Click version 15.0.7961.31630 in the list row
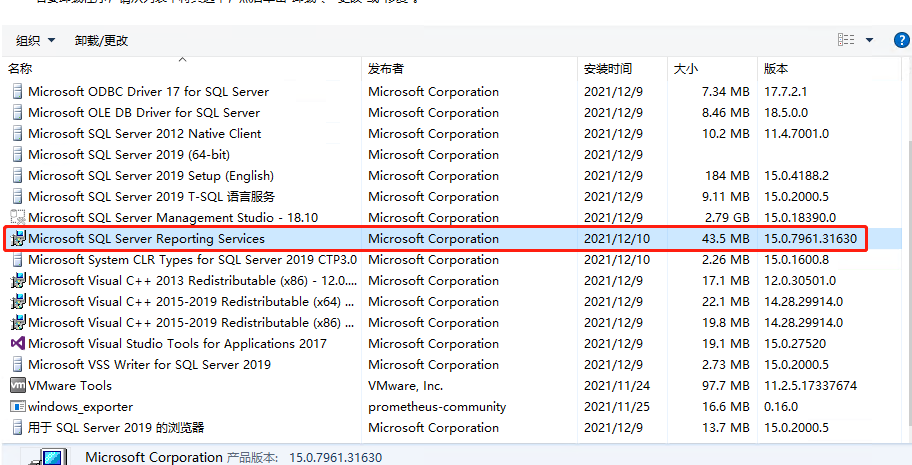 point(810,238)
